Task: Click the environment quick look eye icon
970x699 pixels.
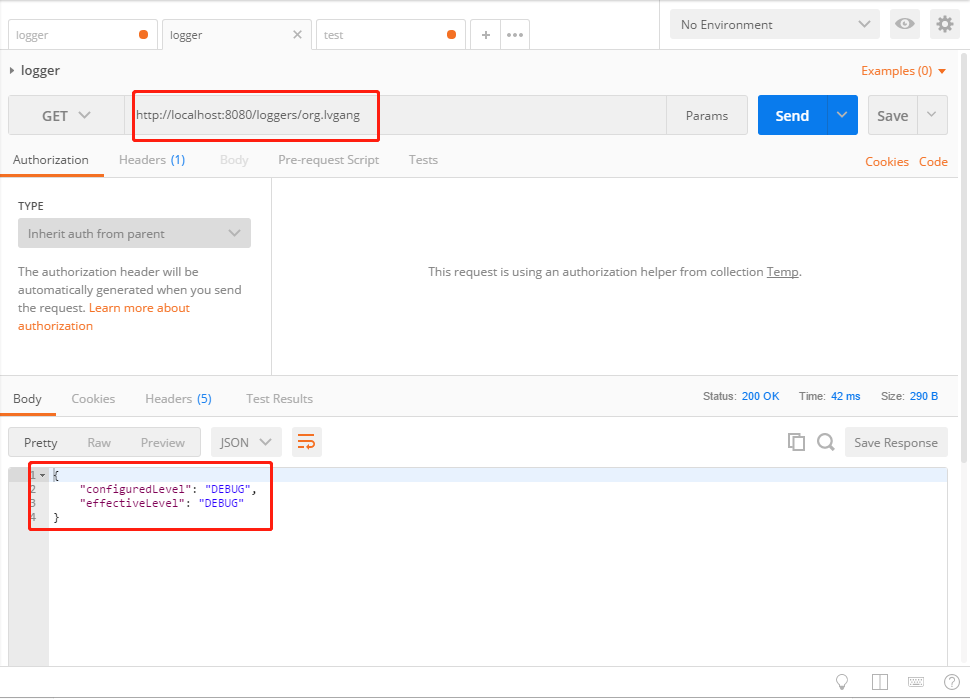Action: (905, 24)
